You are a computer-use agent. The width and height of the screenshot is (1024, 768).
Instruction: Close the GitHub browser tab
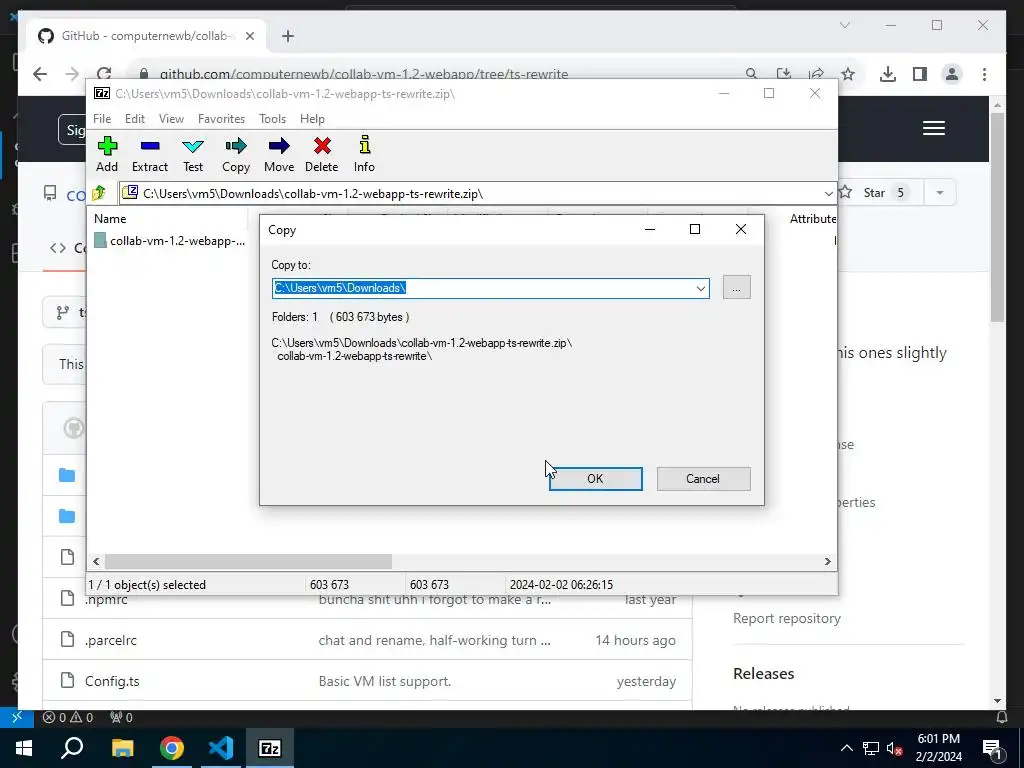click(x=249, y=36)
